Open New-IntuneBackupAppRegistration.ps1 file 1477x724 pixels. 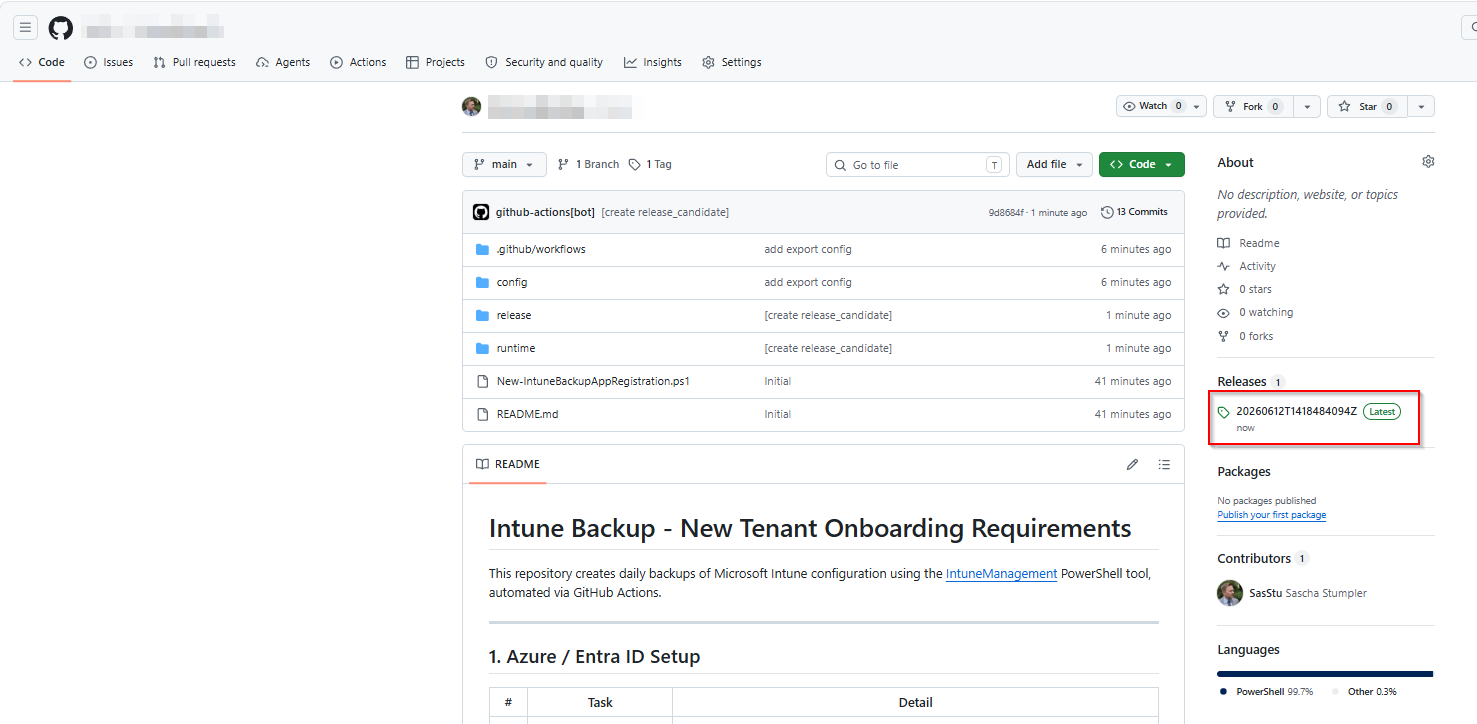tap(593, 381)
